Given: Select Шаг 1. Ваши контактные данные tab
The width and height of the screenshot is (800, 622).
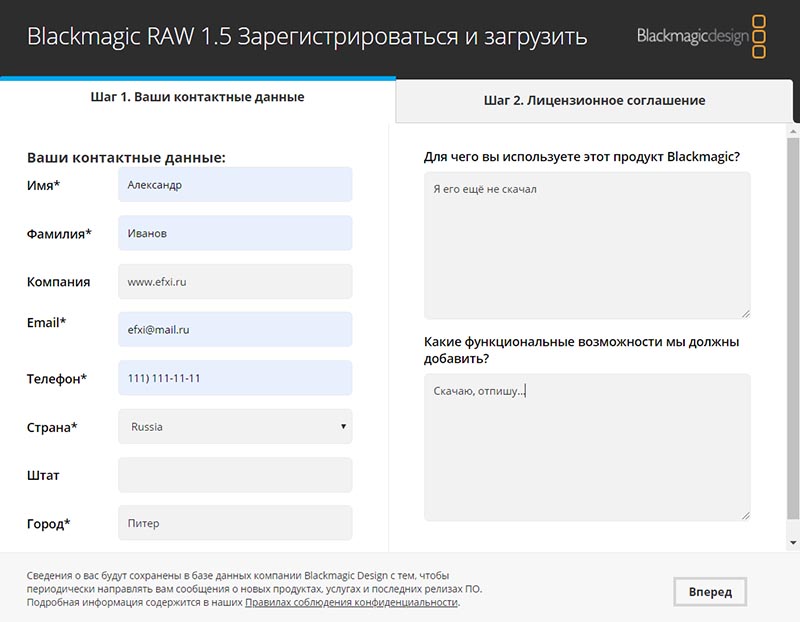Looking at the screenshot, I should coord(197,97).
